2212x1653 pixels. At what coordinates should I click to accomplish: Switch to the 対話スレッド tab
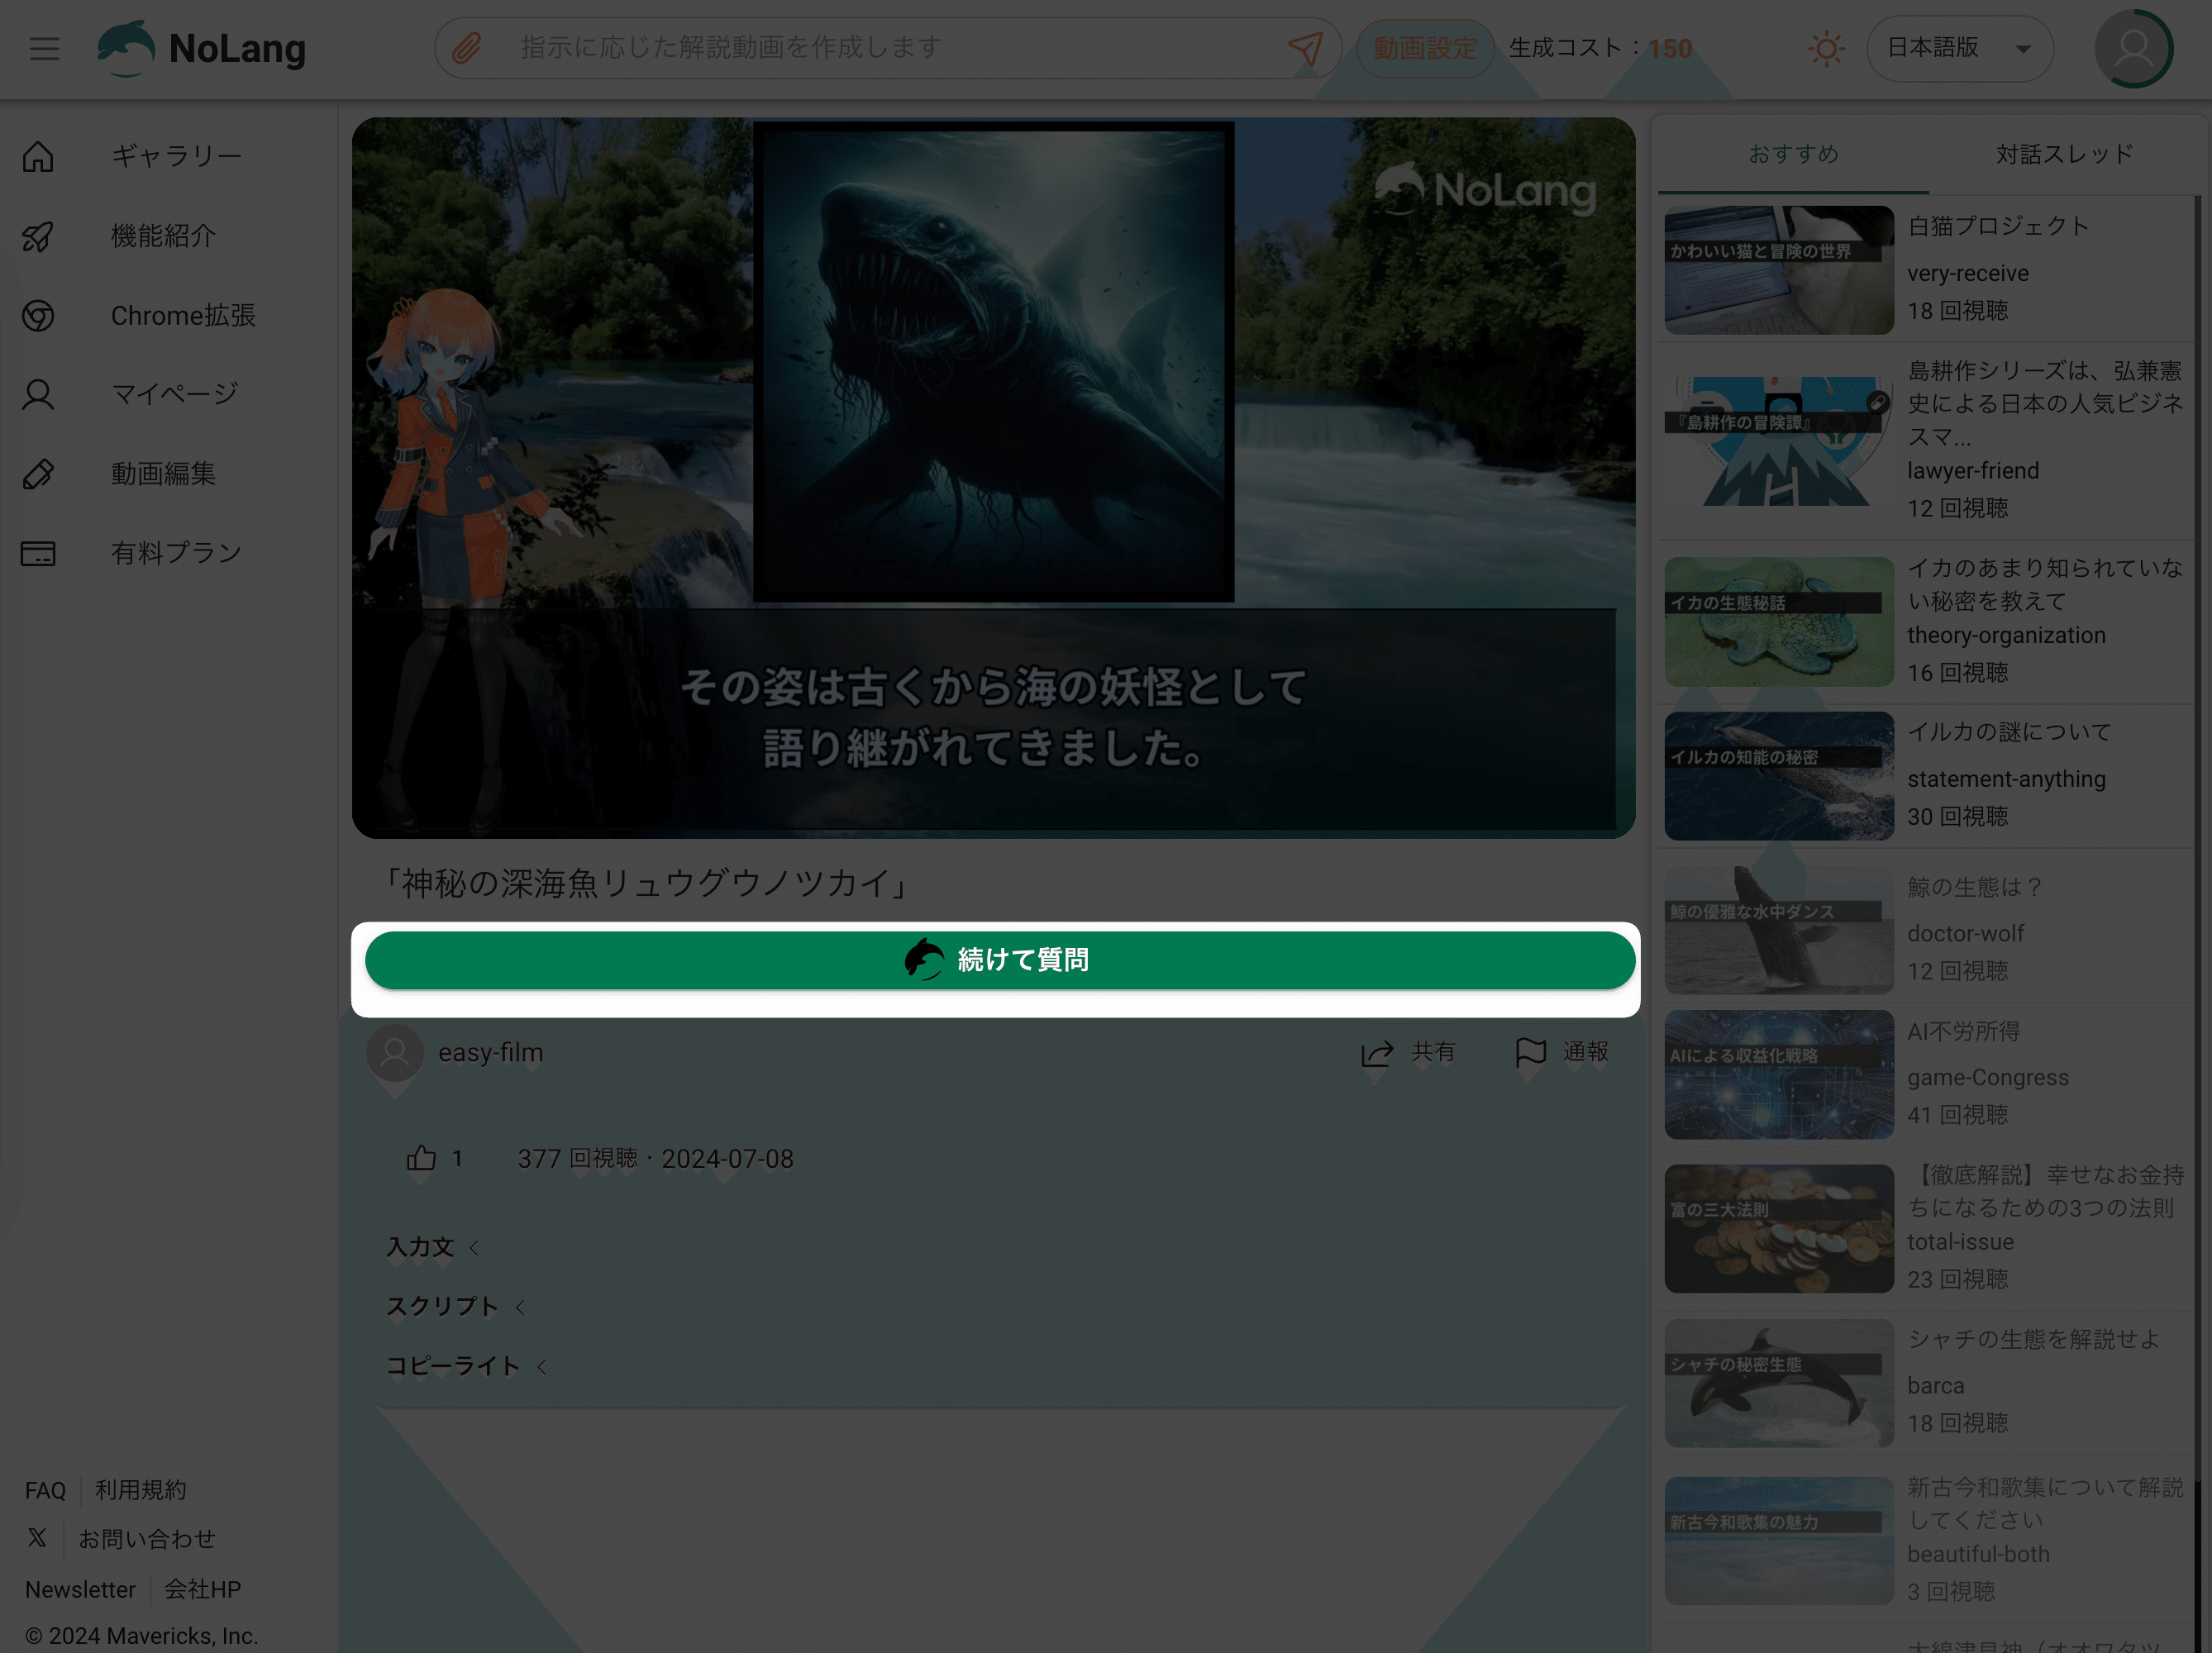(2064, 154)
